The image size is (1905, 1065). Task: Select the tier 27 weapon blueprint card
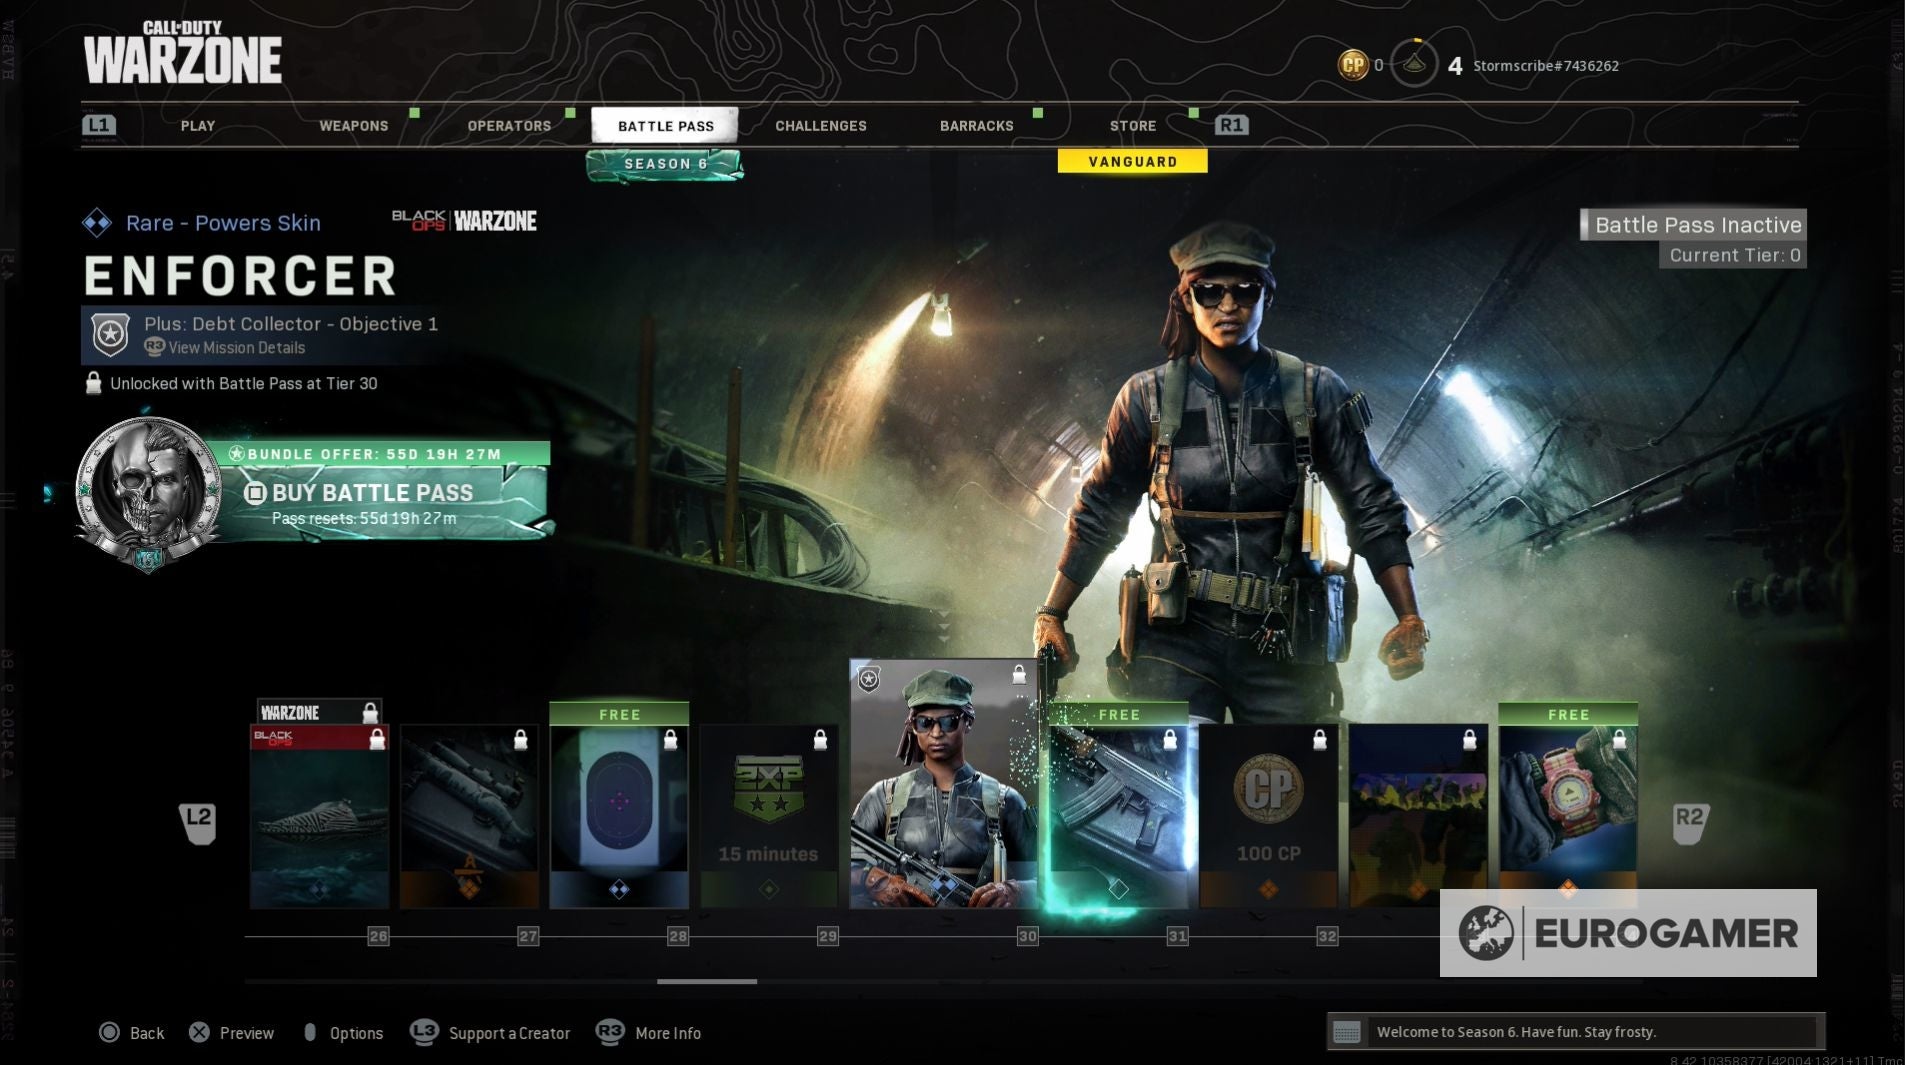(469, 817)
